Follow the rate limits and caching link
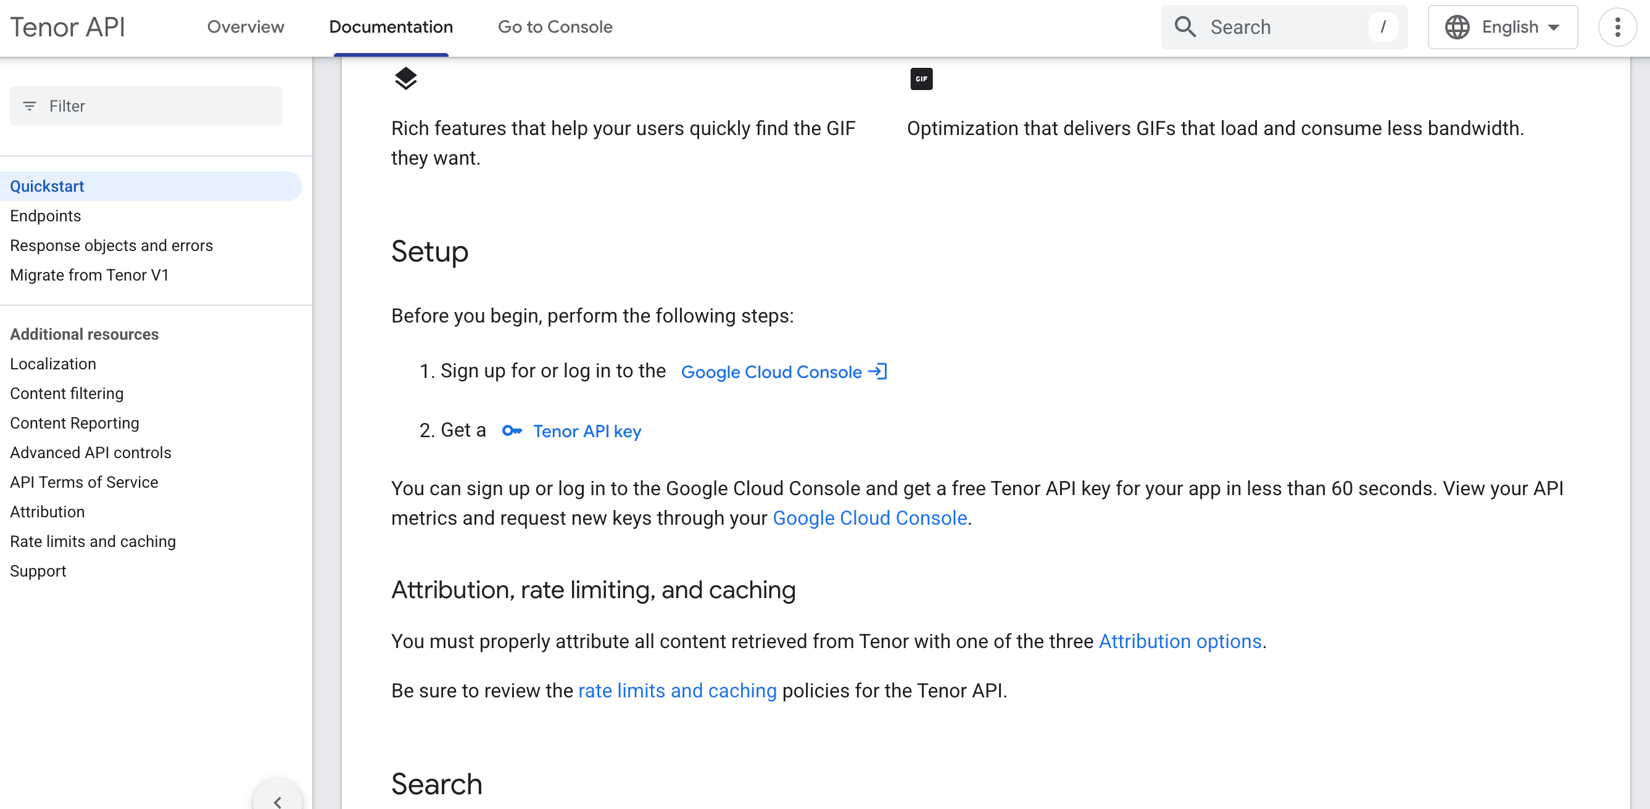 pos(677,691)
